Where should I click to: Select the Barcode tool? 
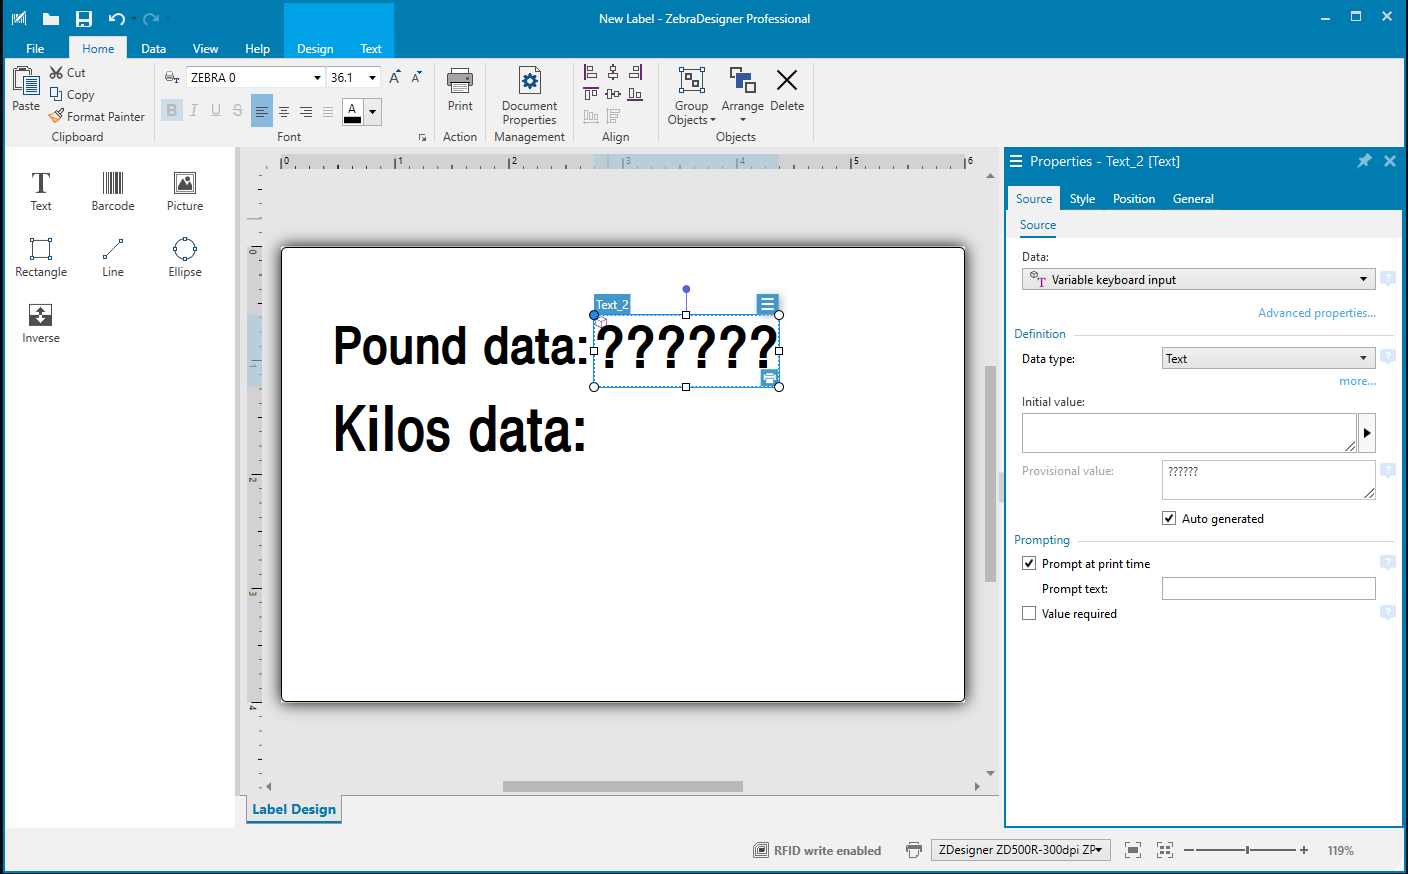tap(112, 190)
